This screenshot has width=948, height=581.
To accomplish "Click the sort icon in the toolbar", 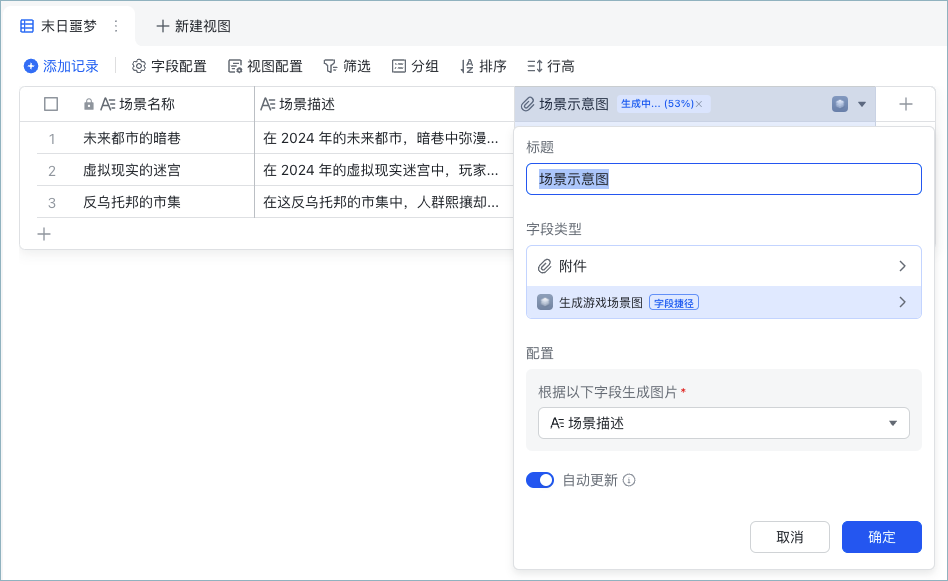I will [466, 66].
